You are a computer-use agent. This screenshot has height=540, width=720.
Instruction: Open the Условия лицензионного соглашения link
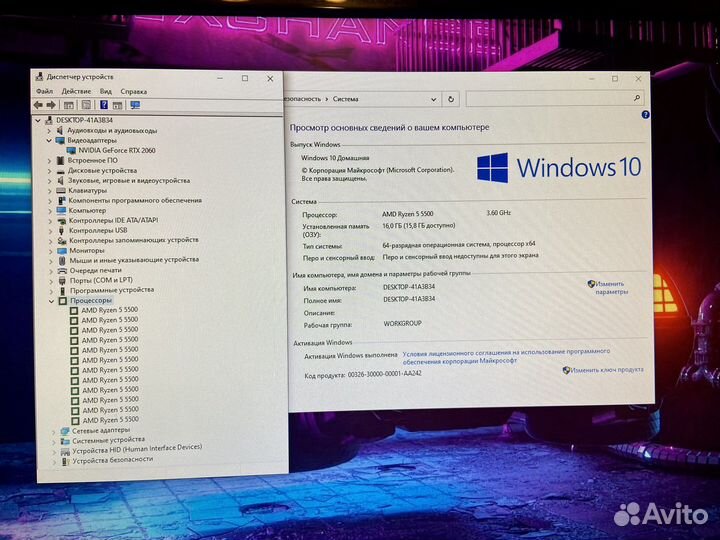point(506,356)
